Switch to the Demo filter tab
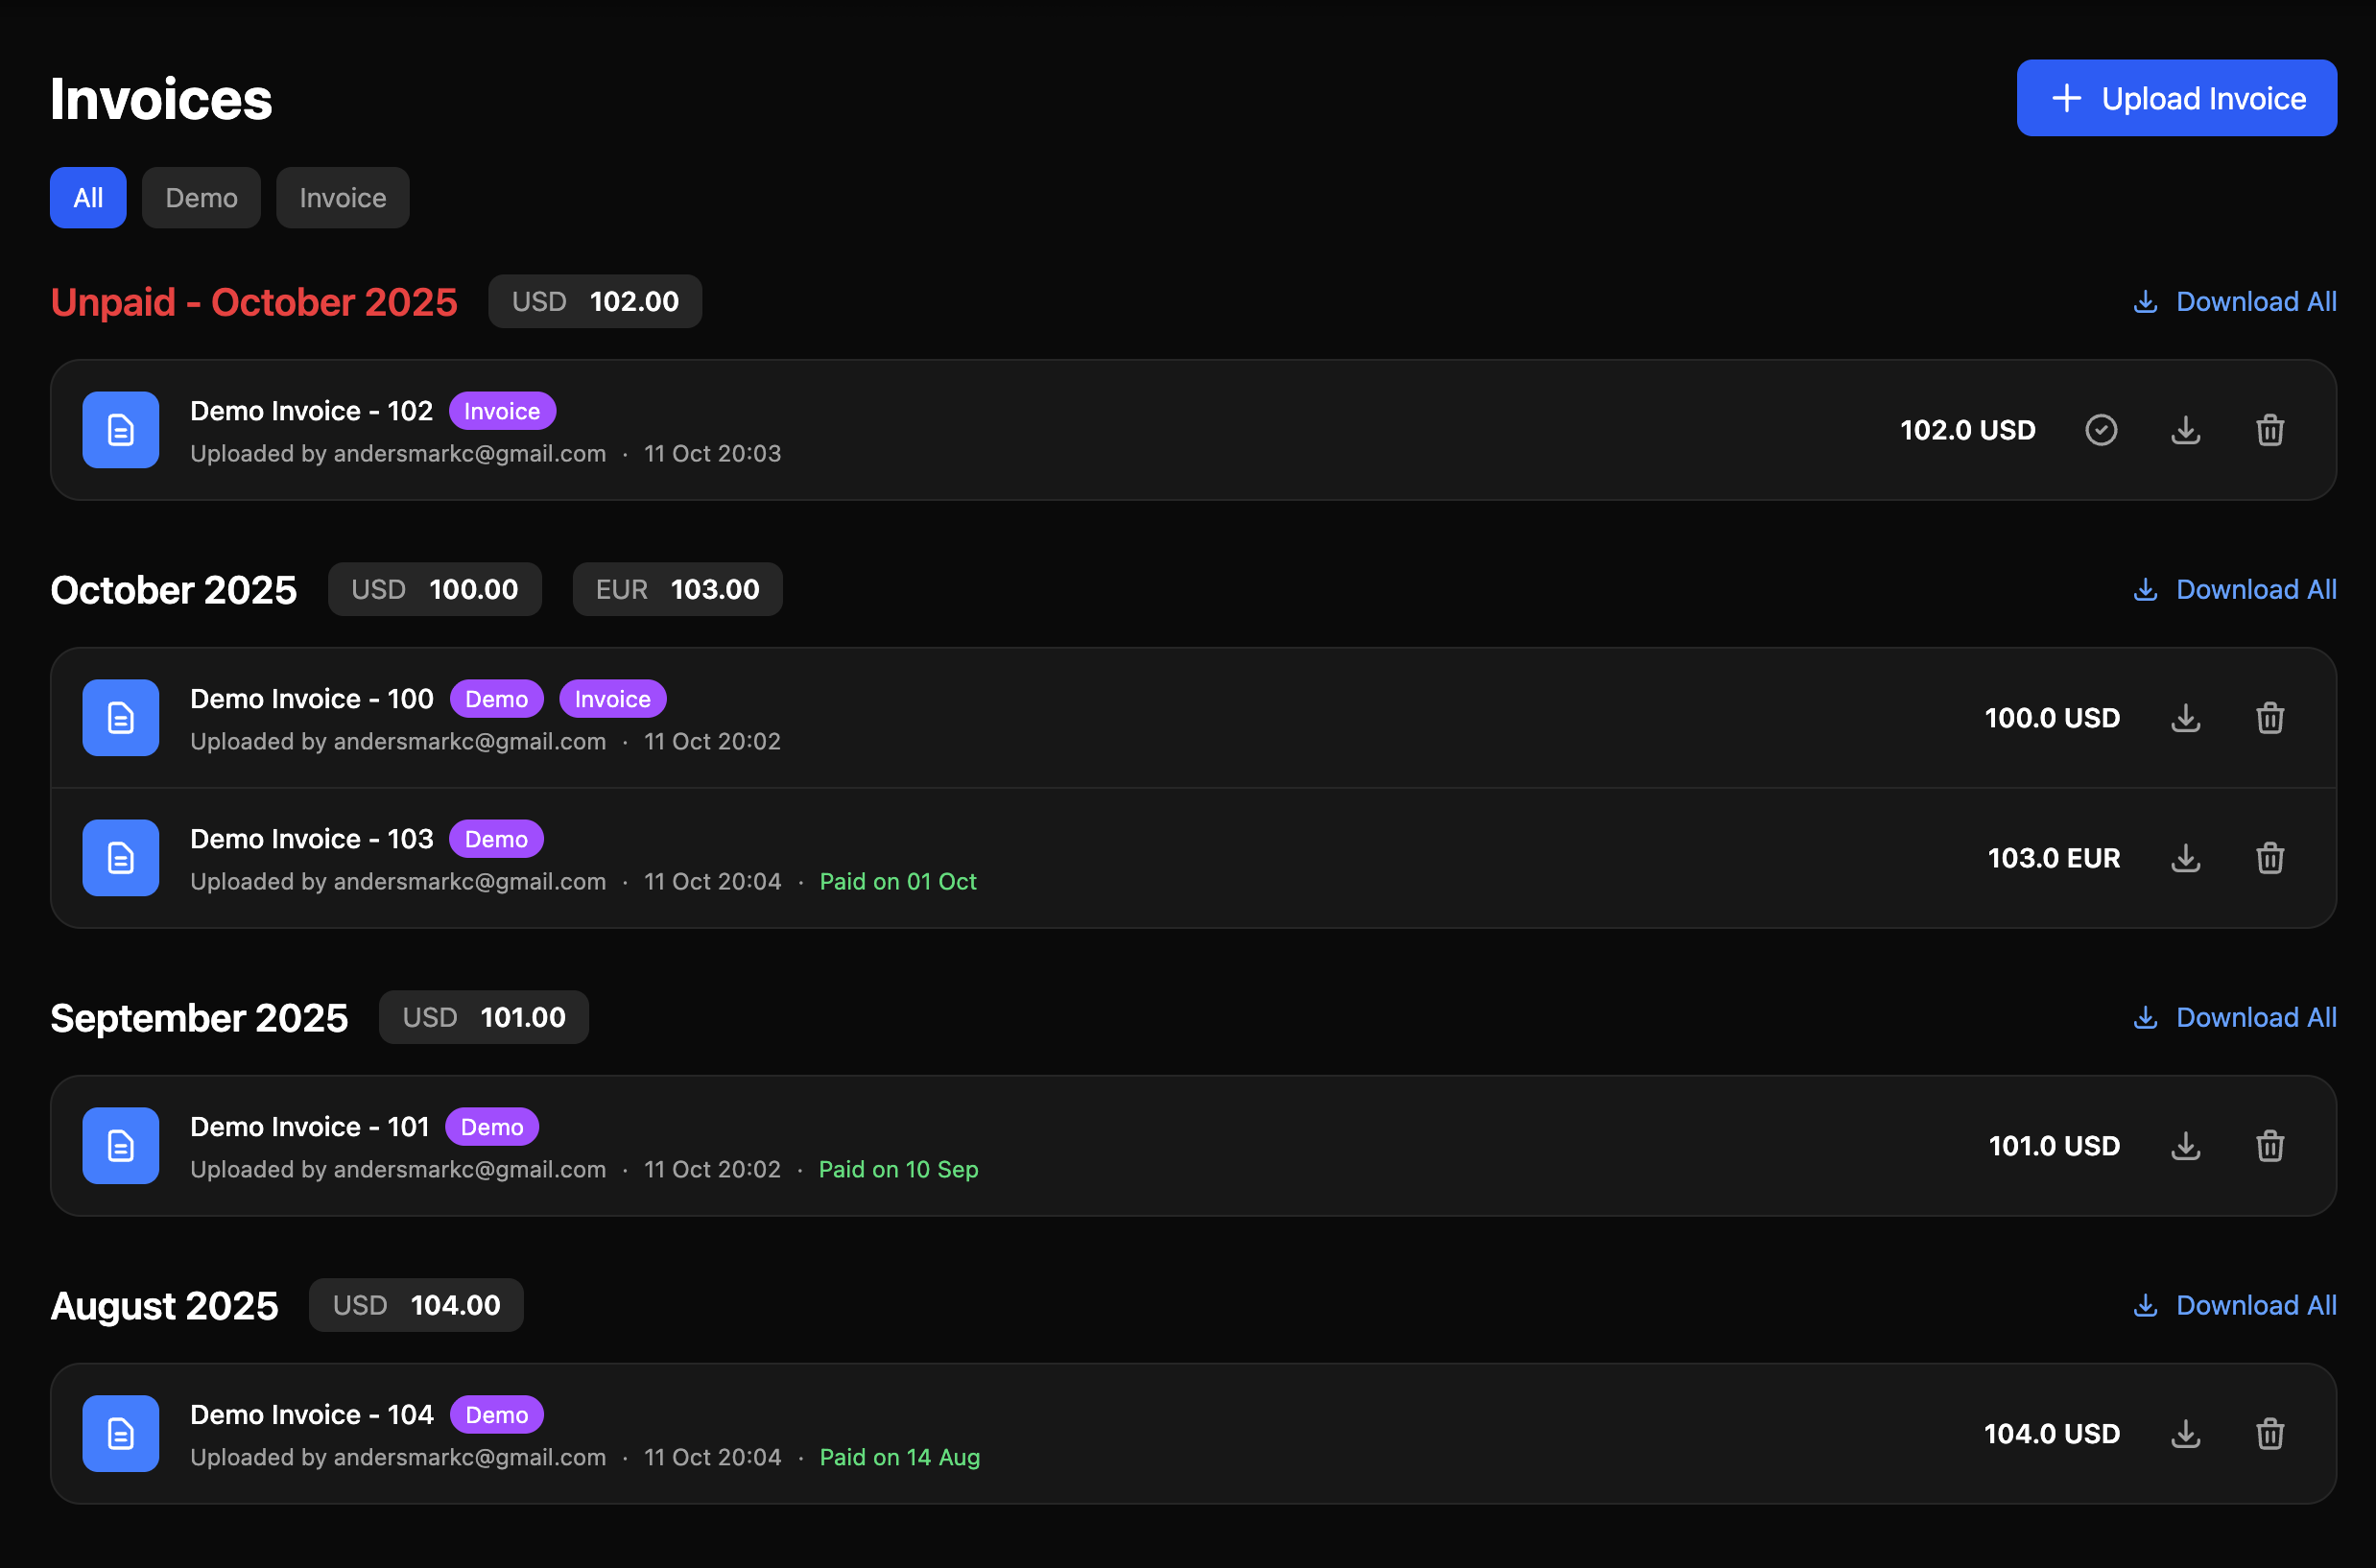2376x1568 pixels. (x=200, y=197)
